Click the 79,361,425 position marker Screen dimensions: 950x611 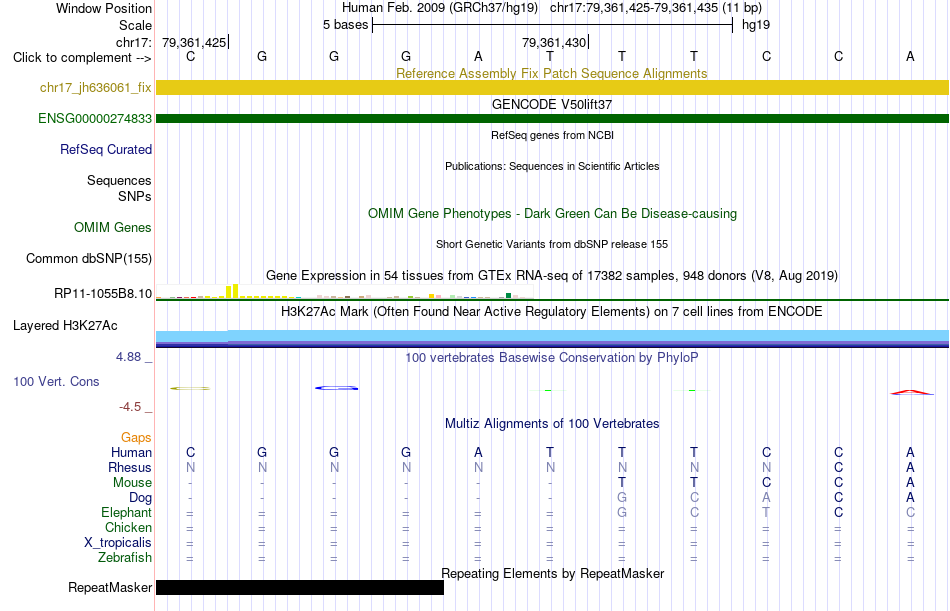click(x=194, y=42)
